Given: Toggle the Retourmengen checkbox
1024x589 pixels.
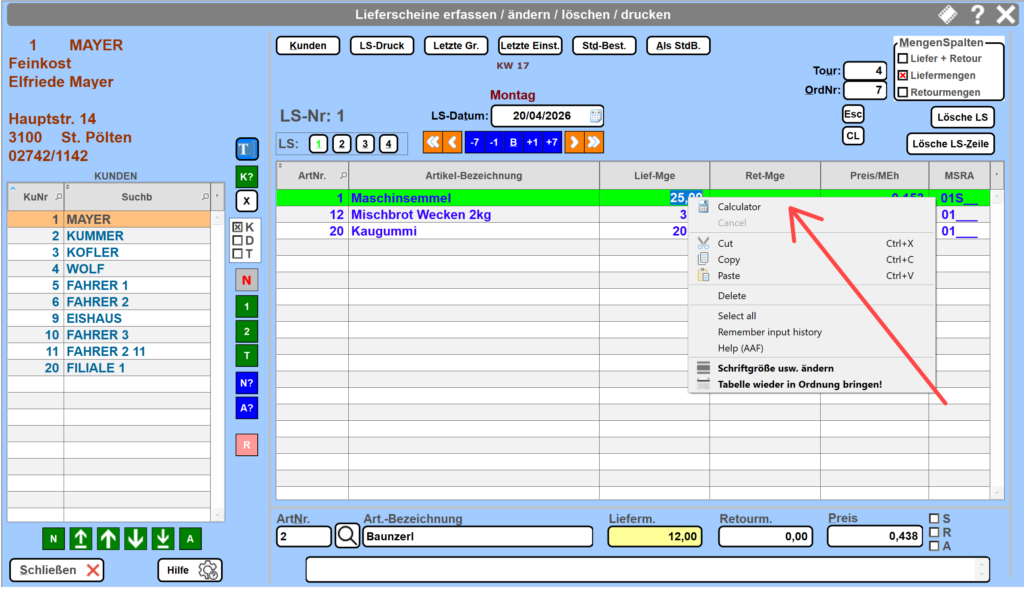Looking at the screenshot, I should tap(903, 93).
